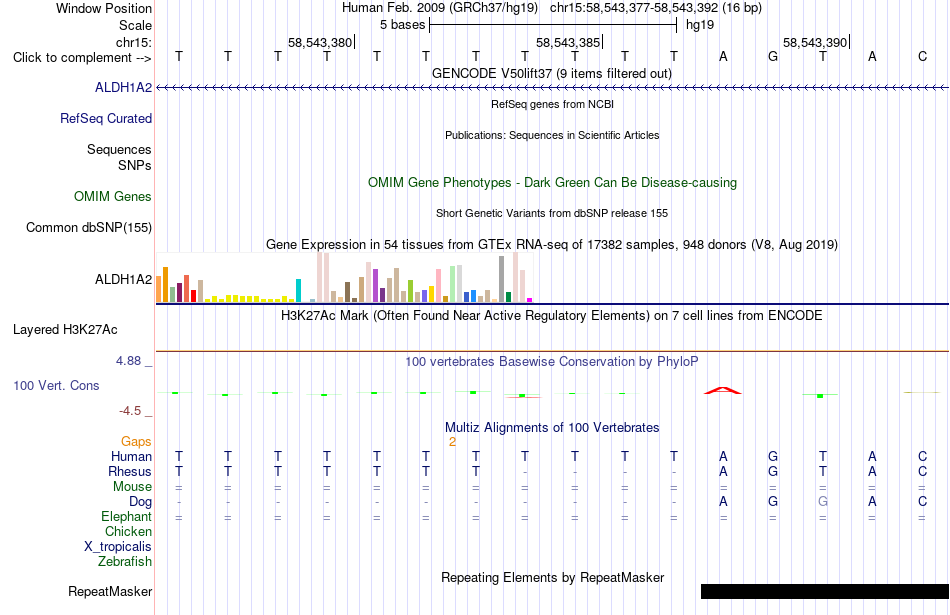Open the RefSeq Curated track label
The width and height of the screenshot is (950, 615).
(105, 118)
